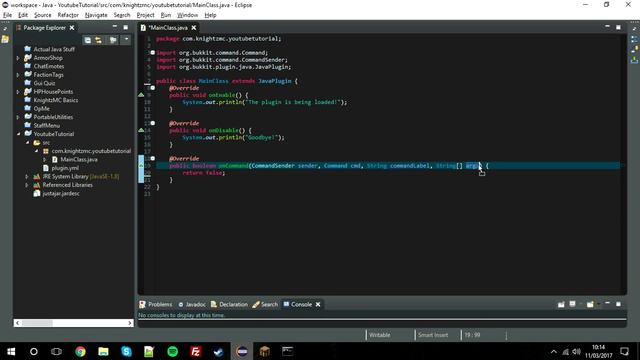Click the Open Console icon
The image size is (640, 360).
[590, 304]
